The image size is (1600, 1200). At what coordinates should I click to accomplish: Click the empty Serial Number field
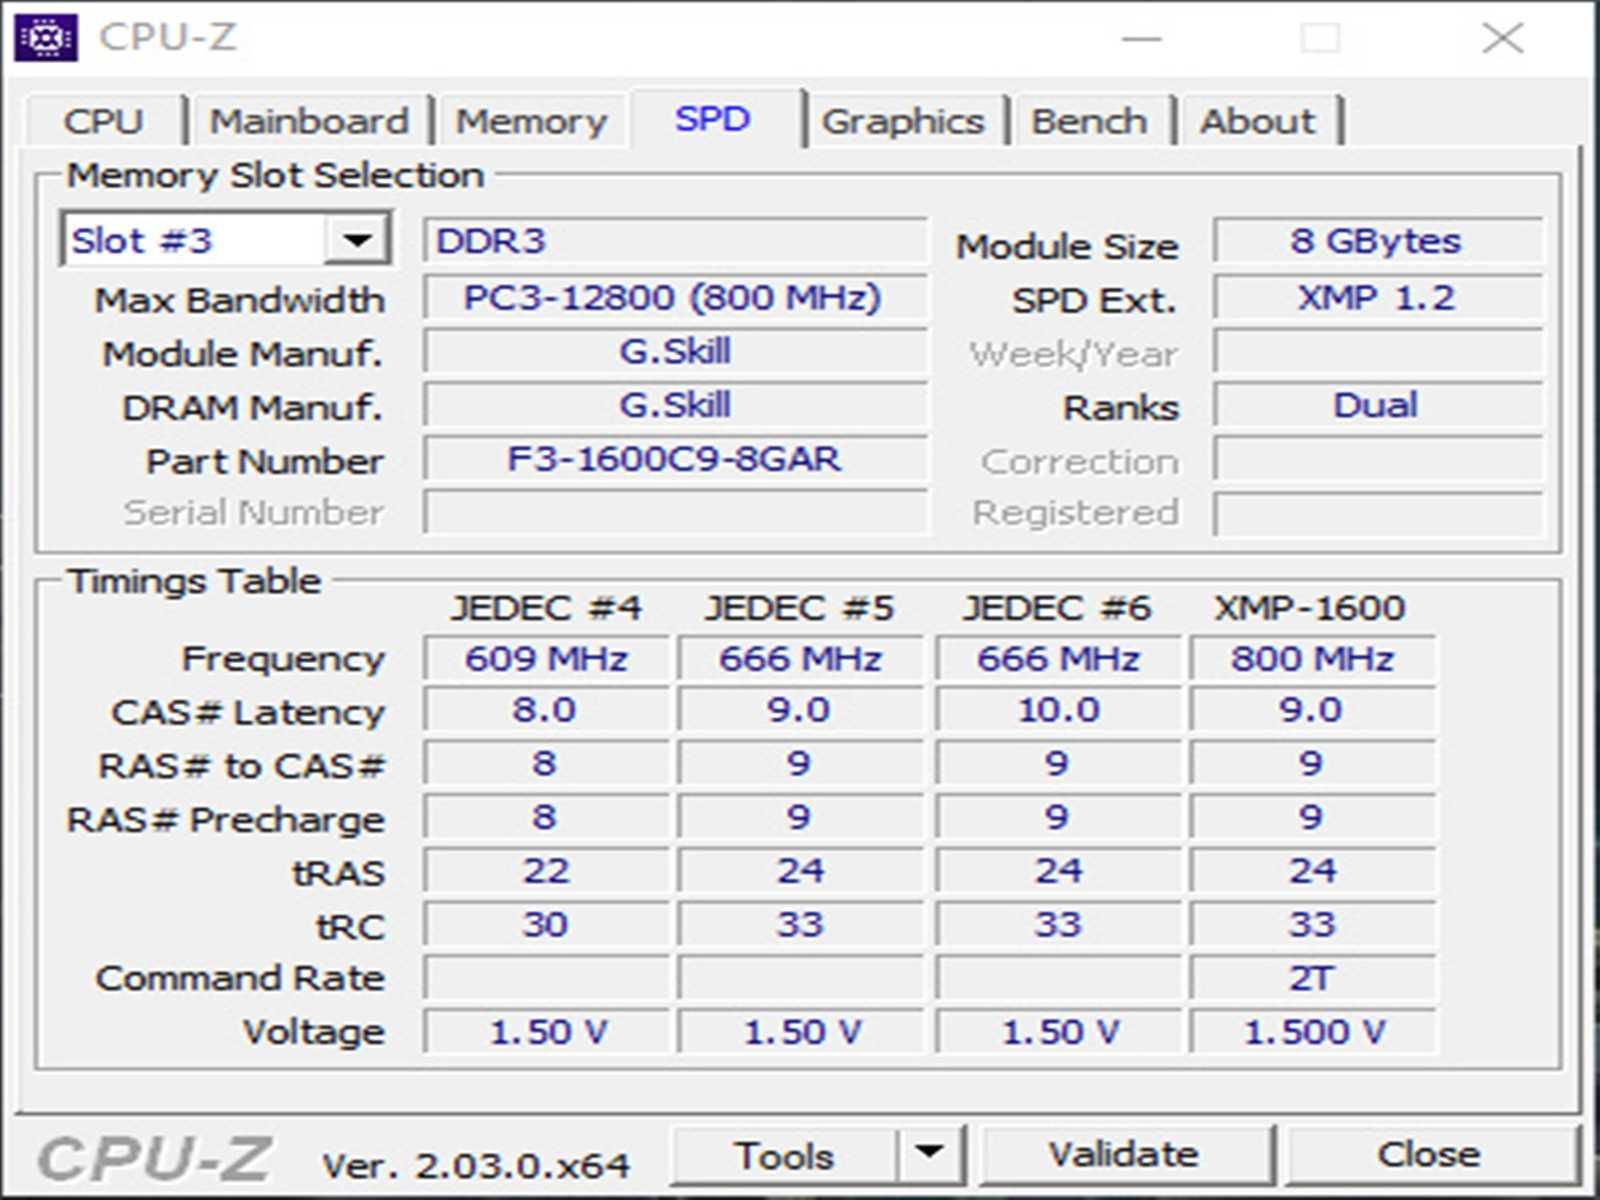675,512
